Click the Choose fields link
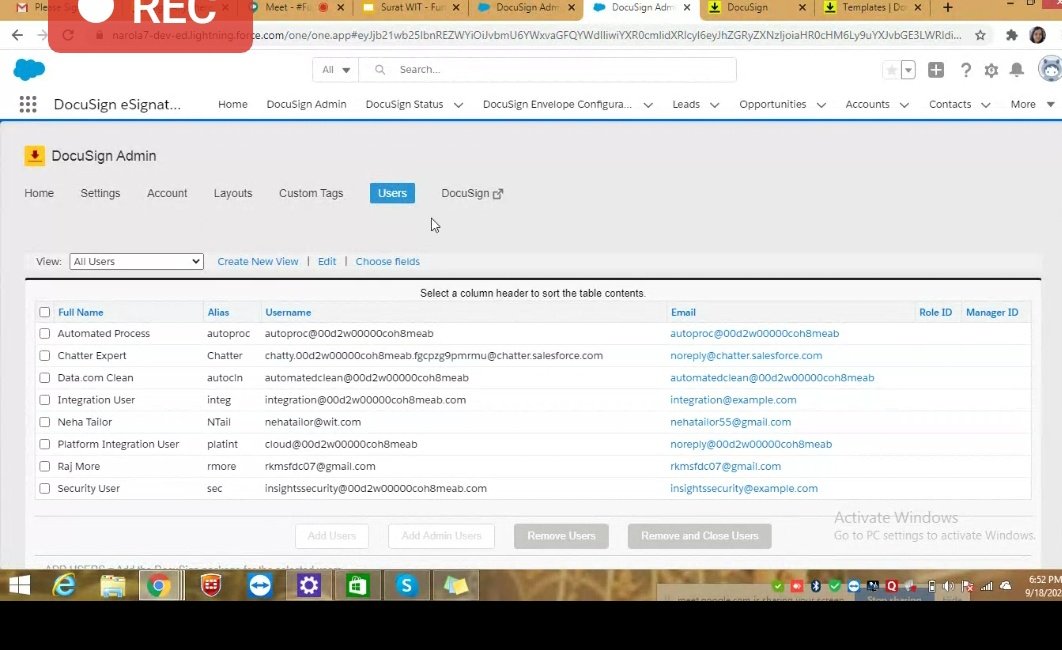This screenshot has height=650, width=1062. tap(387, 261)
